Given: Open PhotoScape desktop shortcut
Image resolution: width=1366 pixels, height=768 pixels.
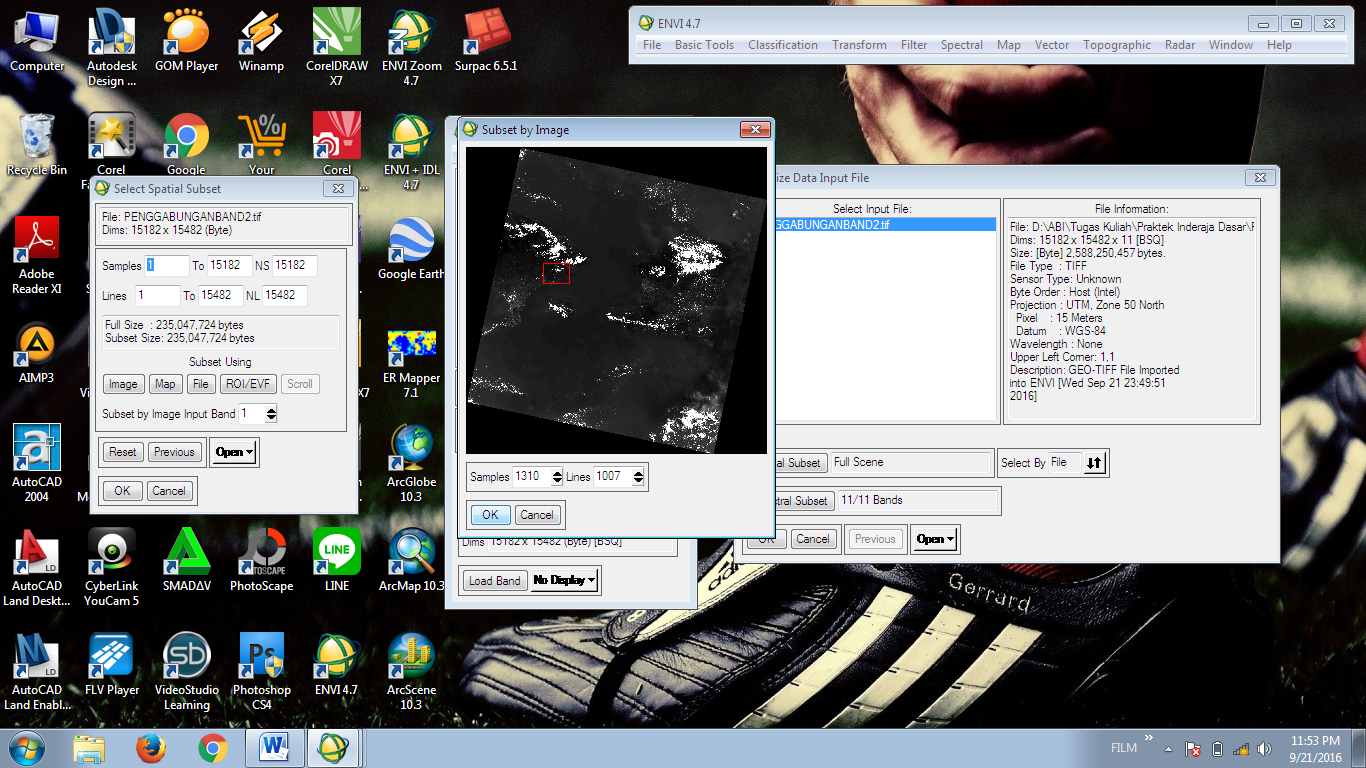Looking at the screenshot, I should click(261, 560).
